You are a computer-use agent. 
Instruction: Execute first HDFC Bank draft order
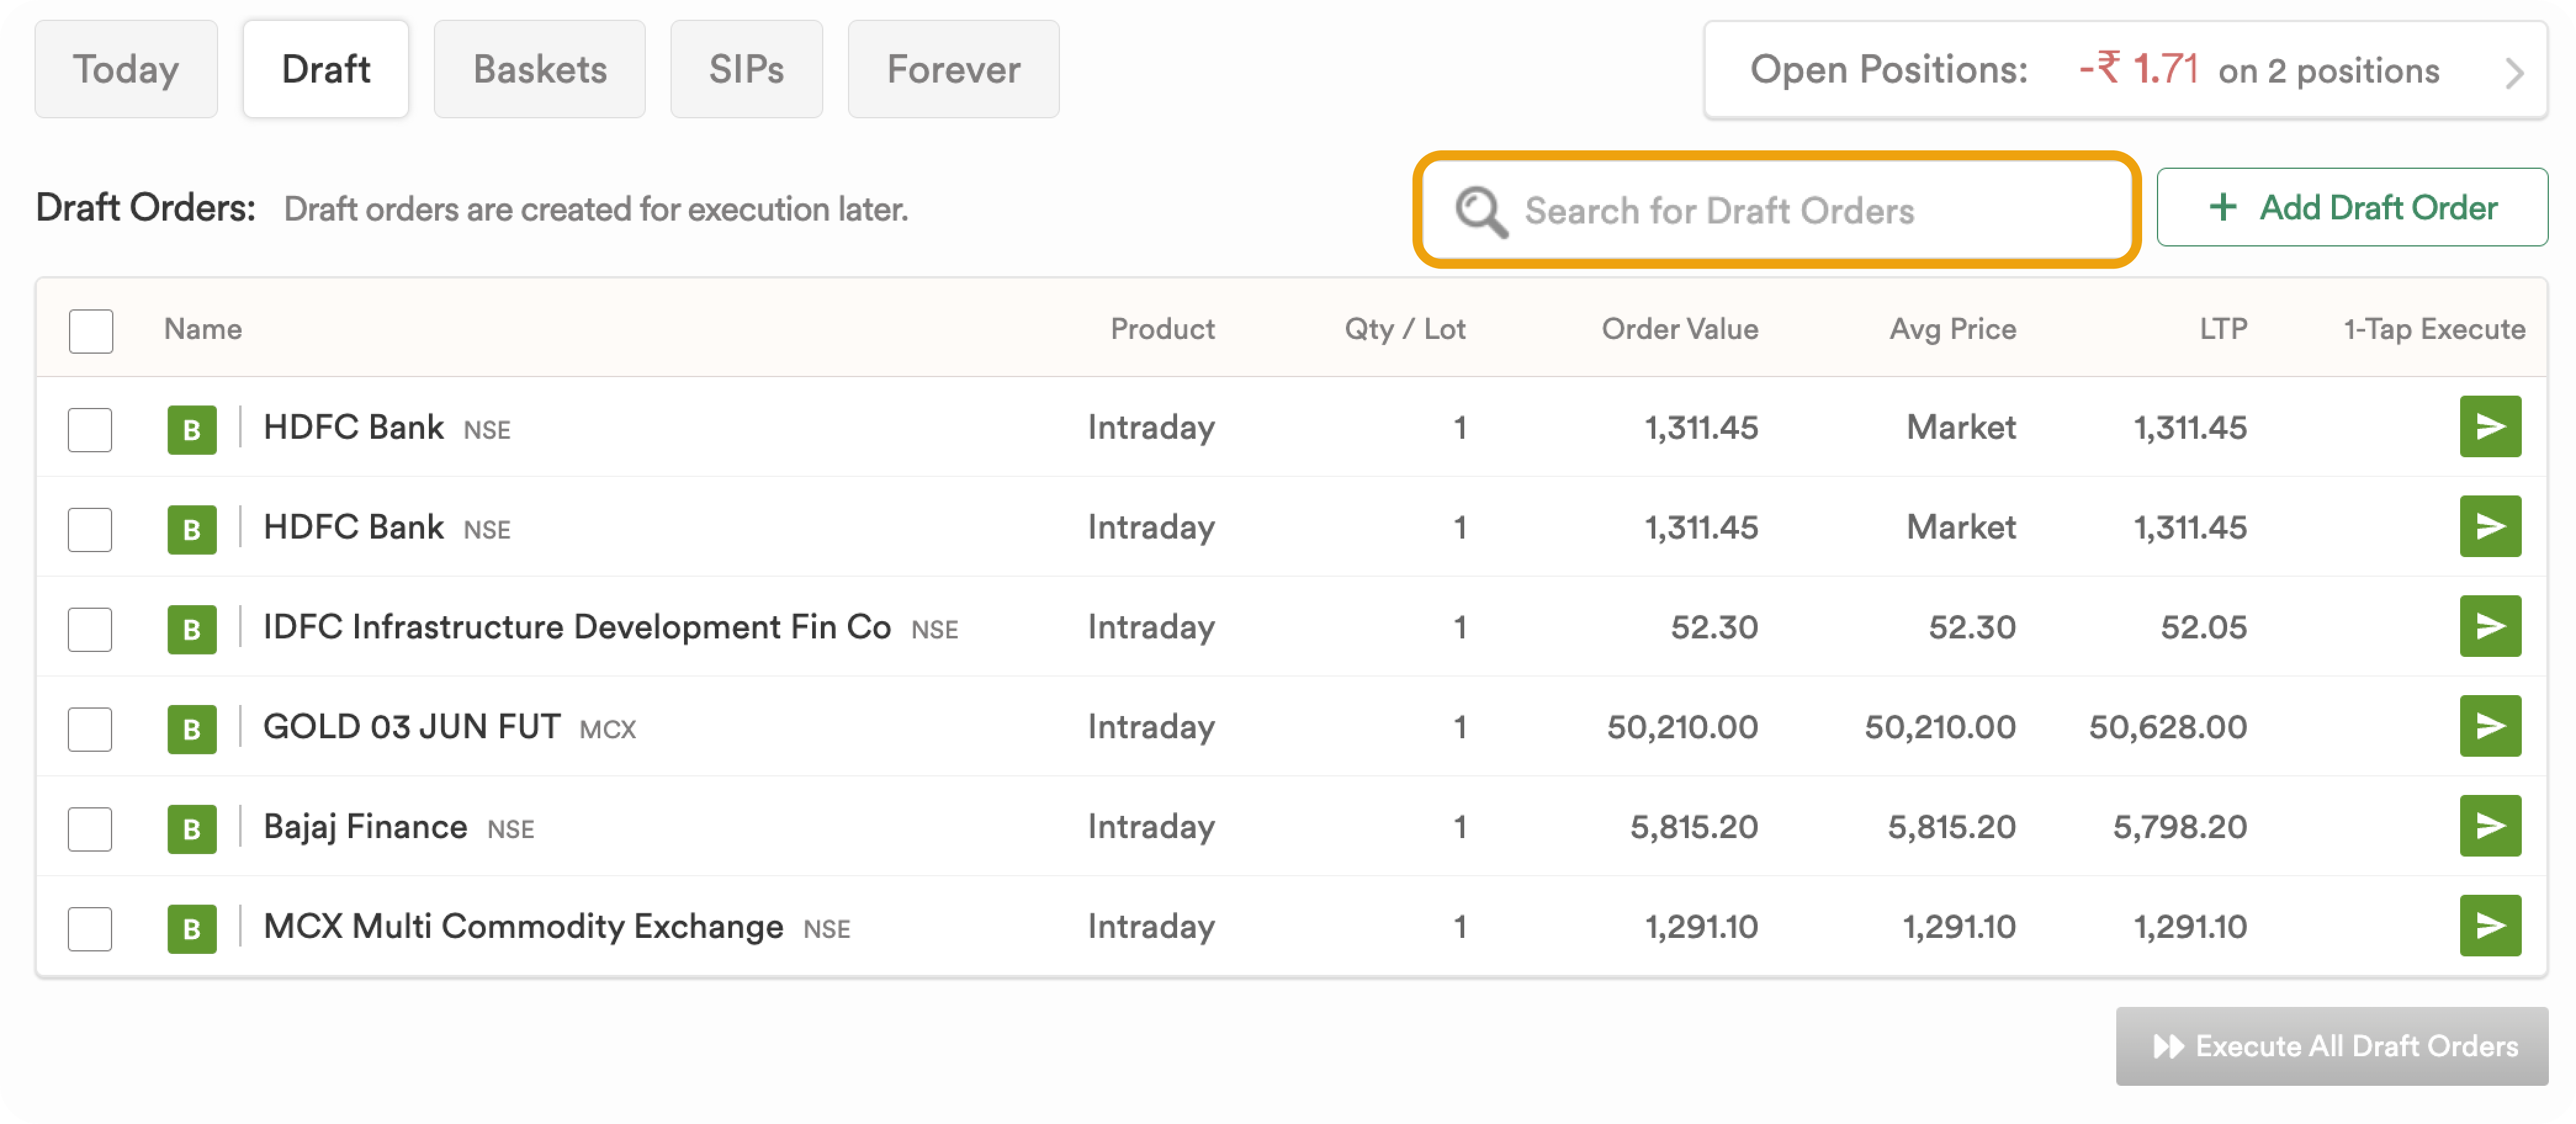coord(2490,427)
